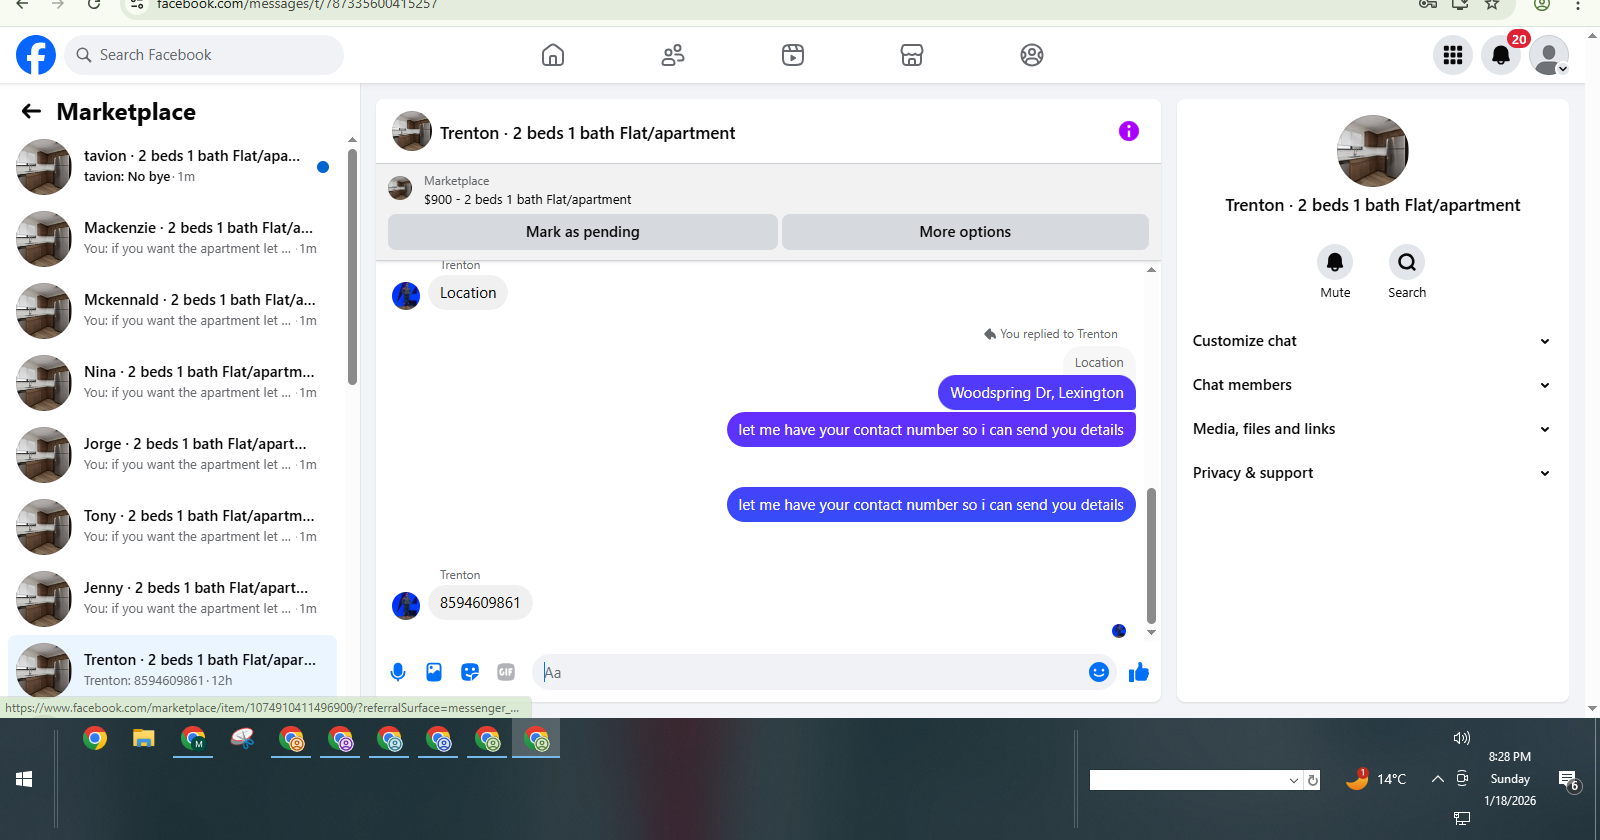Open the taskbar volume speaker icon
Image resolution: width=1600 pixels, height=840 pixels.
1462,738
